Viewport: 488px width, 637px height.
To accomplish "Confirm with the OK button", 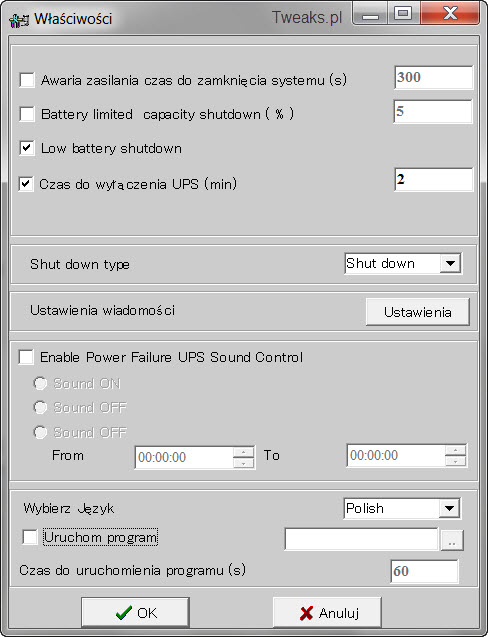I will pos(135,612).
